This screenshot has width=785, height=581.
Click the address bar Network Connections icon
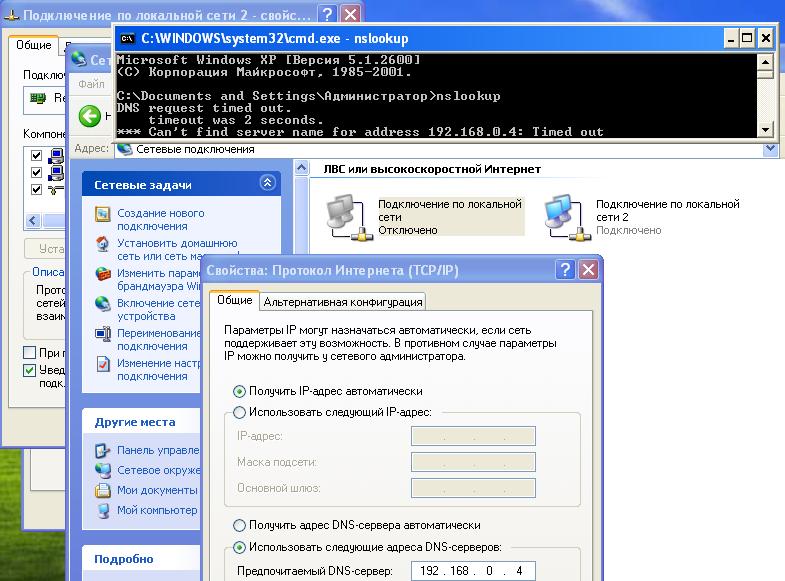pyautogui.click(x=125, y=149)
